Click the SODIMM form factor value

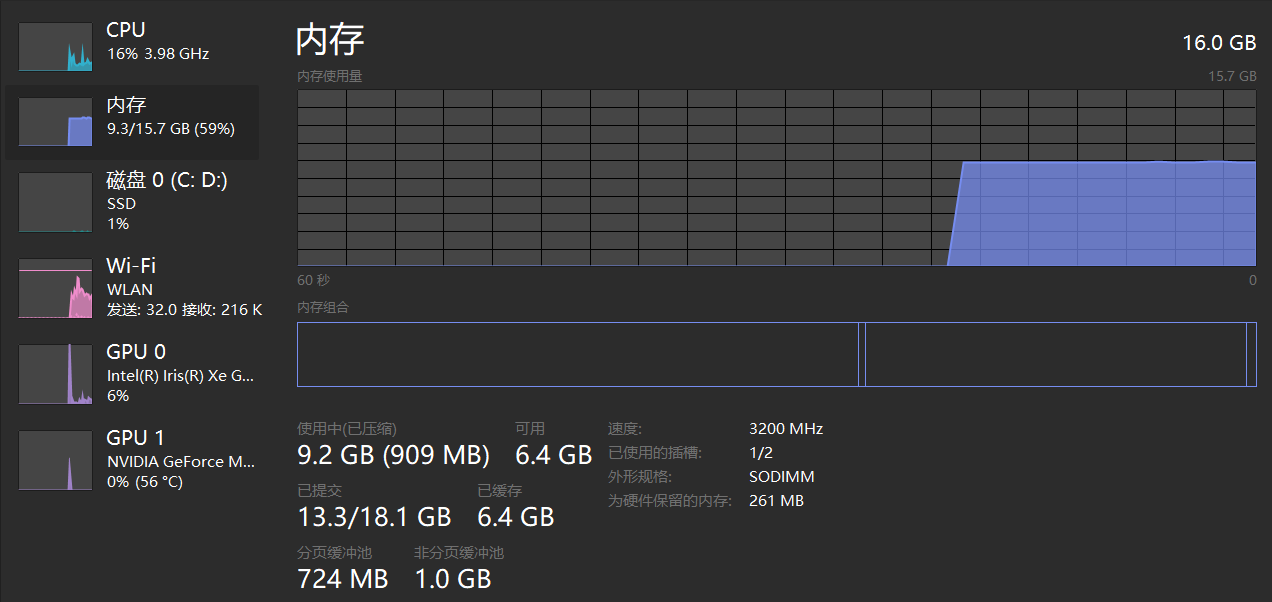point(781,477)
